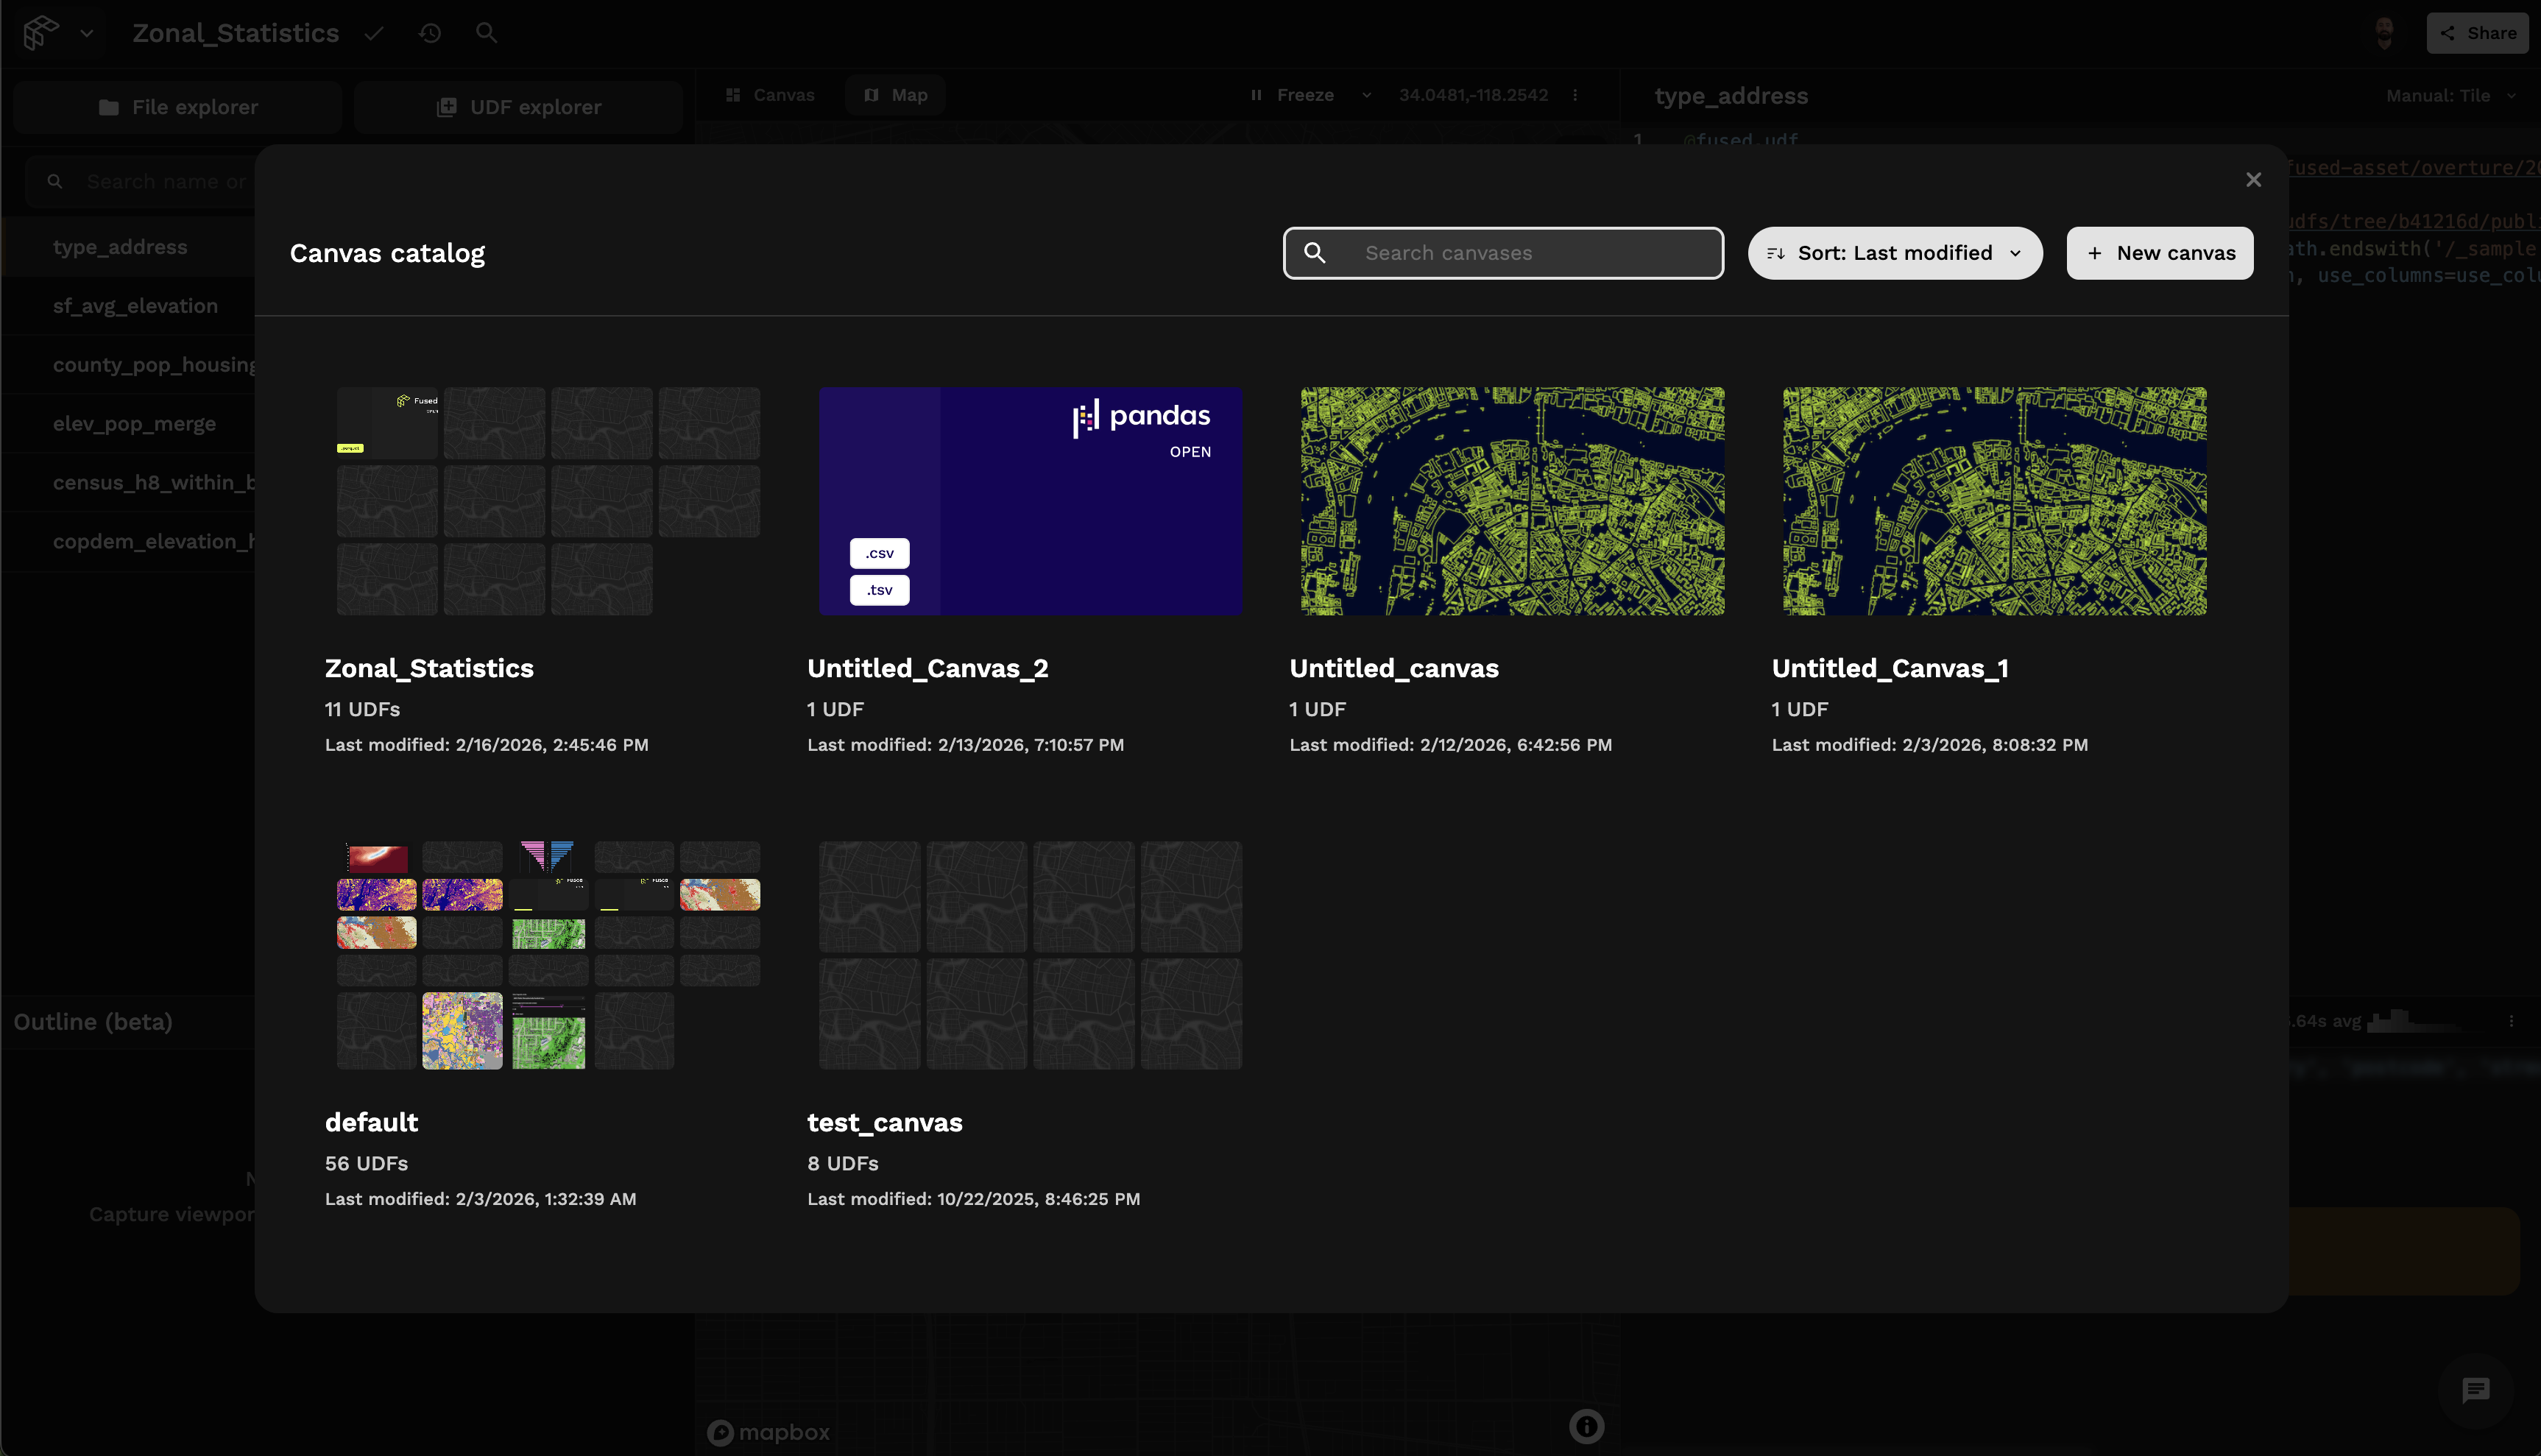This screenshot has height=1456, width=2541.
Task: Focus the Search canvases field
Action: point(1503,253)
